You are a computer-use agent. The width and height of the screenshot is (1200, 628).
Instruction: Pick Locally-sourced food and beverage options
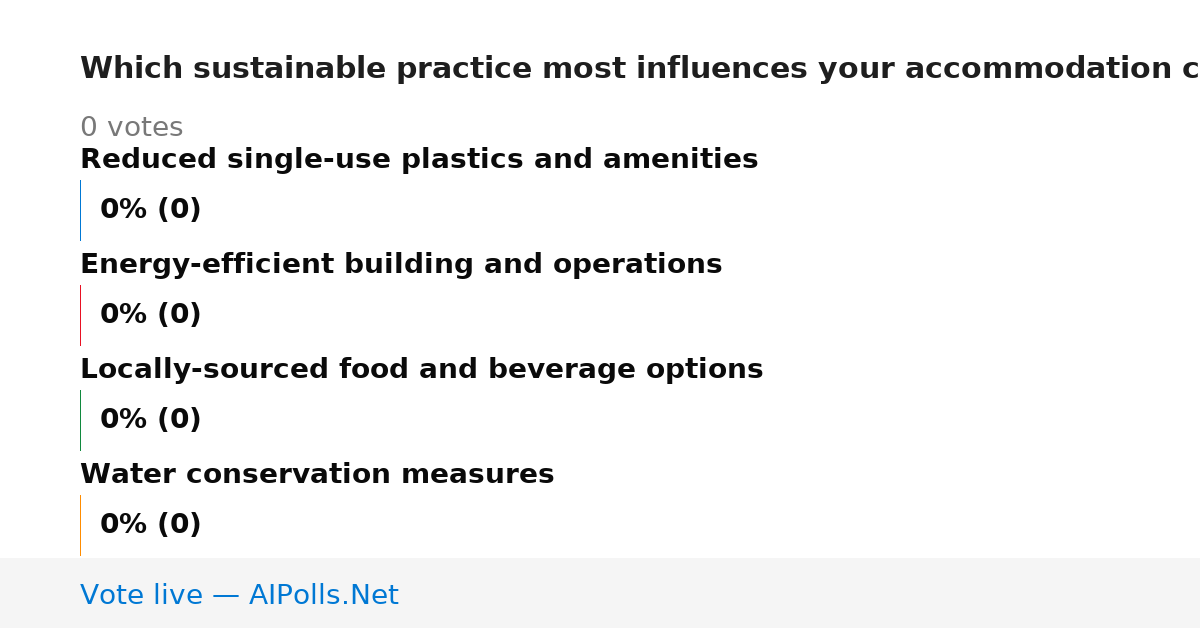click(421, 370)
